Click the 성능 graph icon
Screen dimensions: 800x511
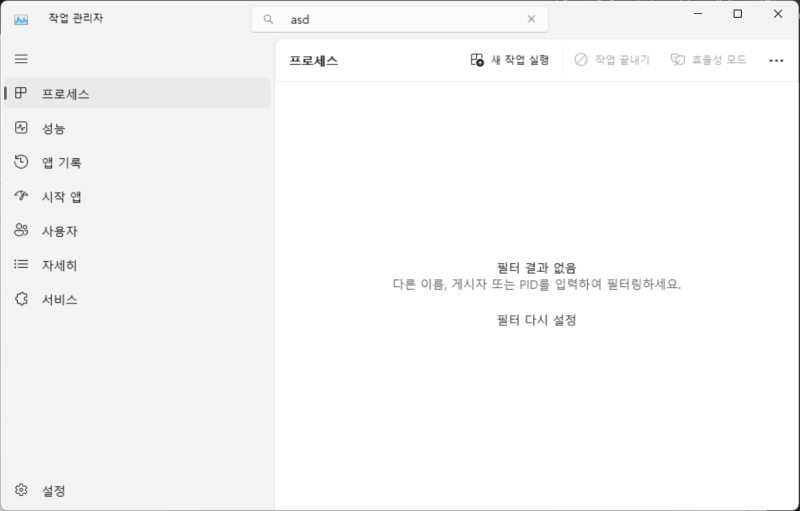21,127
